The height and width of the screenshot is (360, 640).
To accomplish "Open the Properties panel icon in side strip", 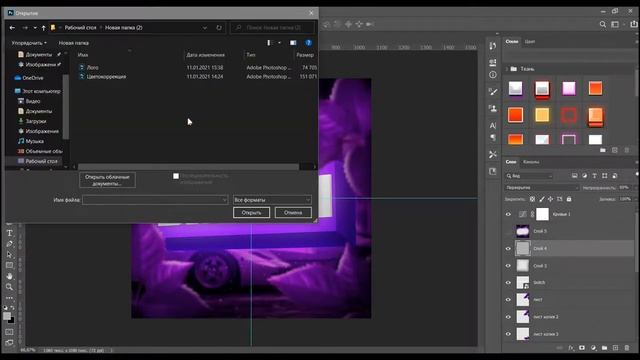I will pyautogui.click(x=493, y=62).
